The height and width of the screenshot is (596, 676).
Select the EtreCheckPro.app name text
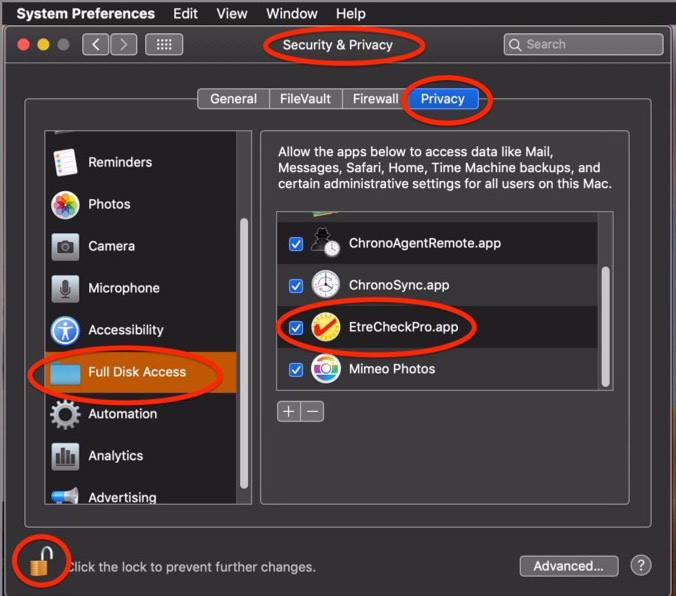(x=404, y=327)
